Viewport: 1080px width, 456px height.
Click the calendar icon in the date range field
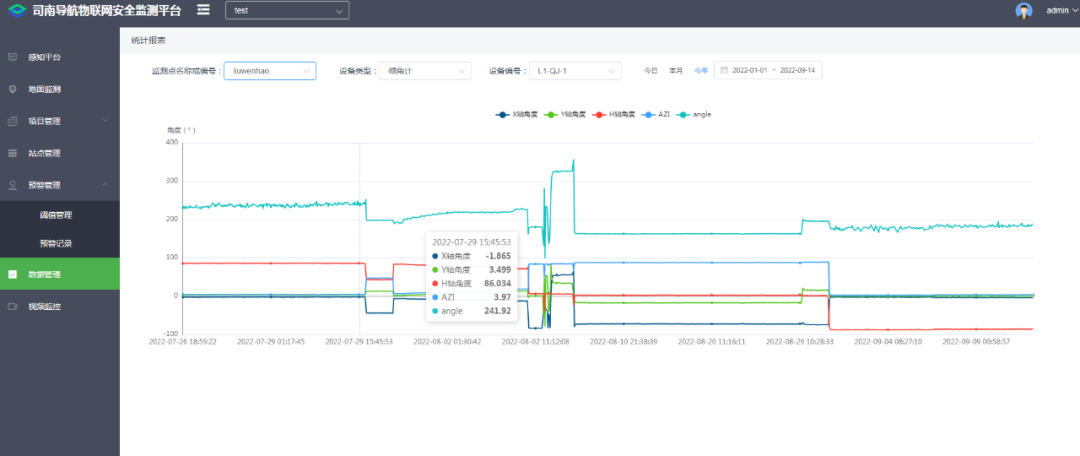coord(724,70)
